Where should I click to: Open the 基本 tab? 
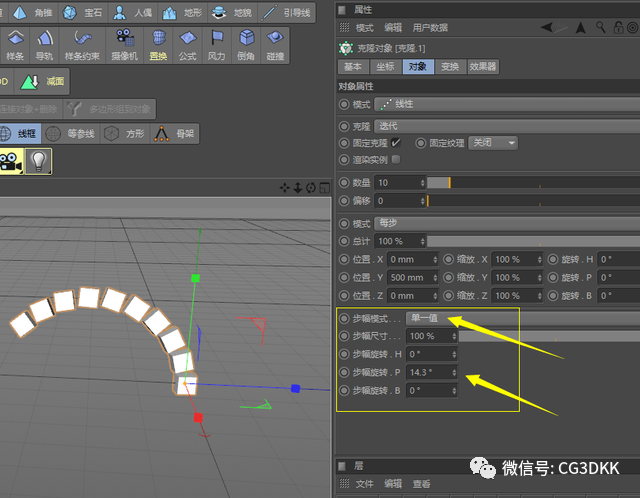point(353,67)
